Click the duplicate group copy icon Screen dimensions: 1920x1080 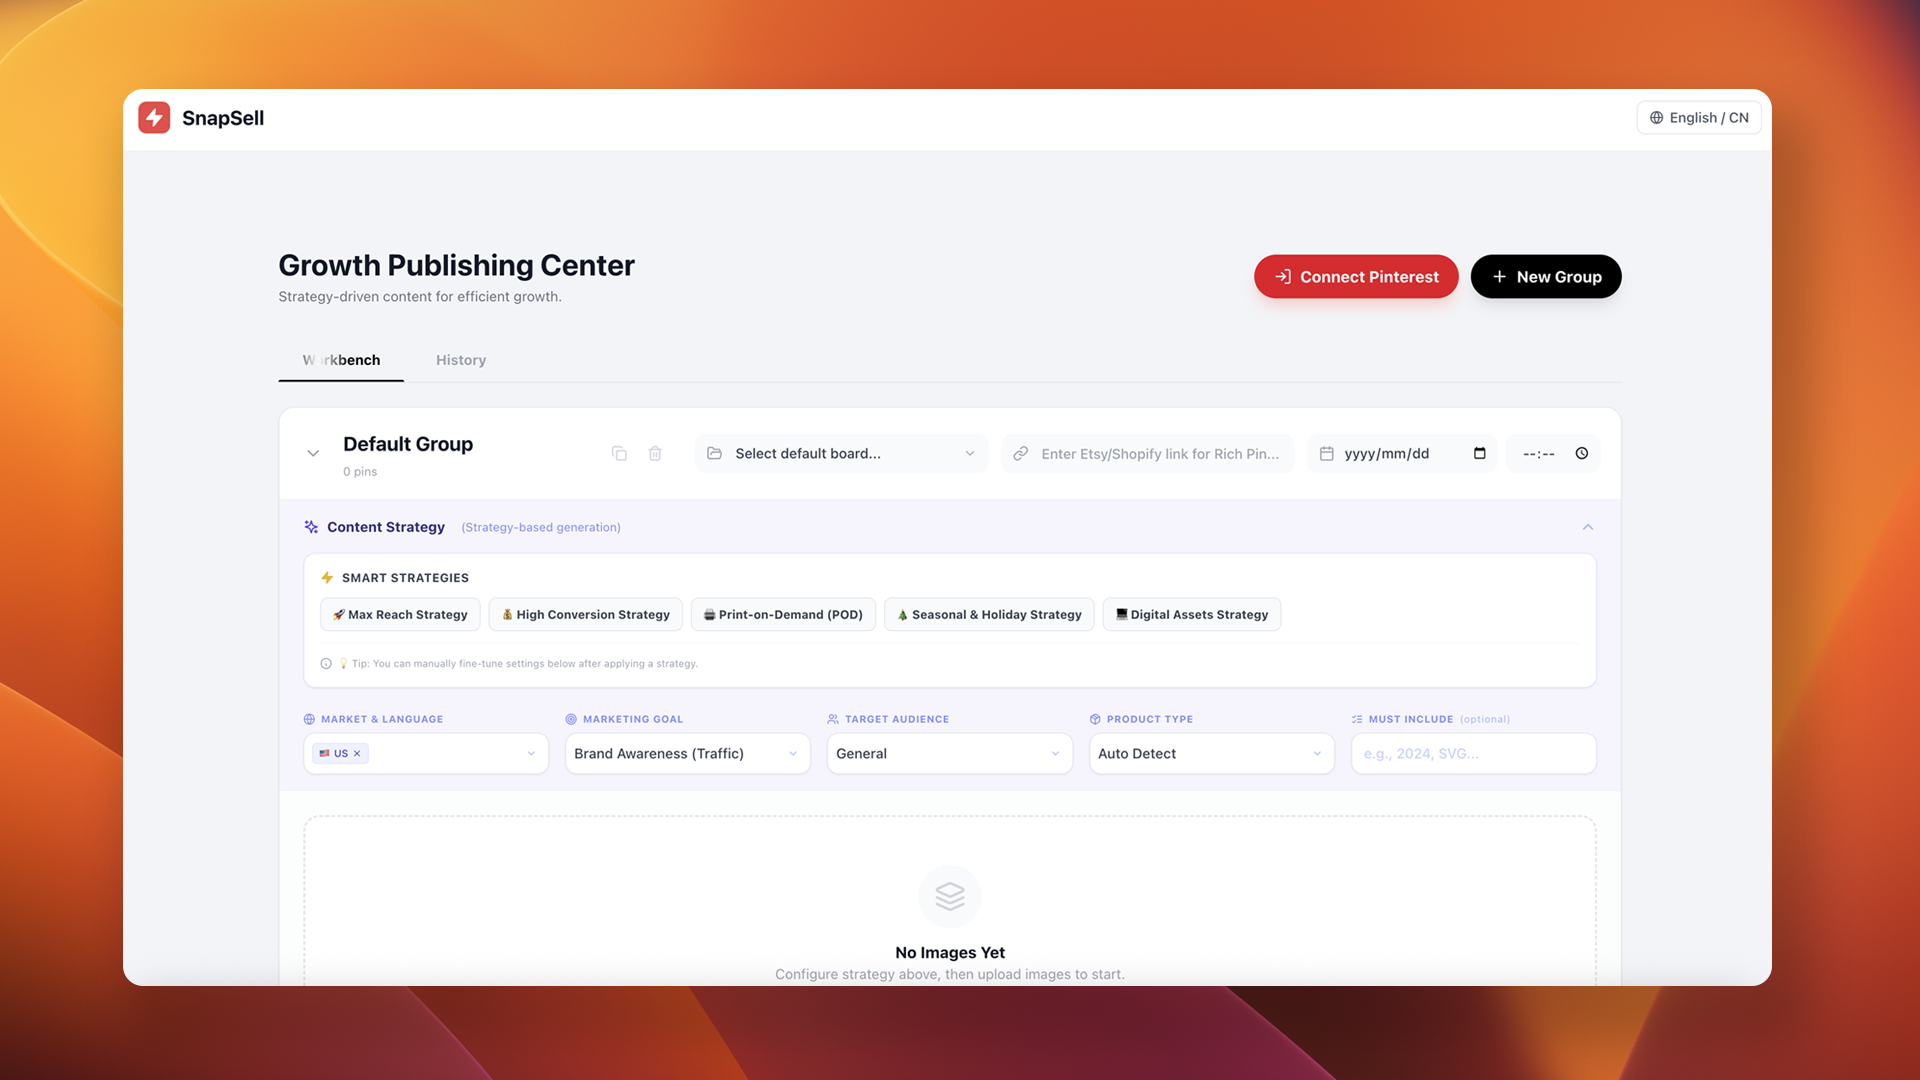[619, 454]
